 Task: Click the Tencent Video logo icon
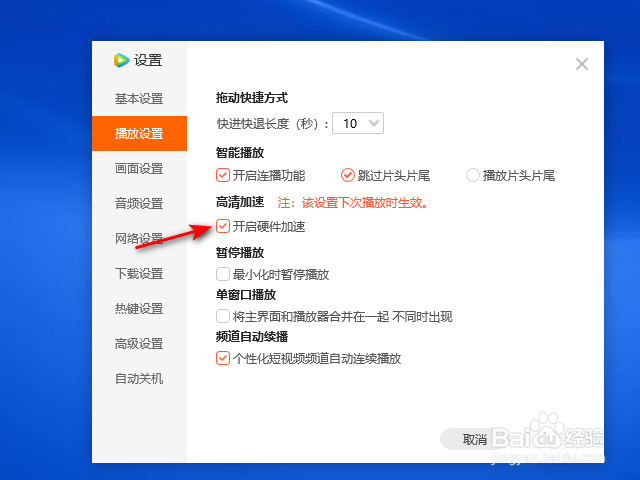pyautogui.click(x=121, y=60)
